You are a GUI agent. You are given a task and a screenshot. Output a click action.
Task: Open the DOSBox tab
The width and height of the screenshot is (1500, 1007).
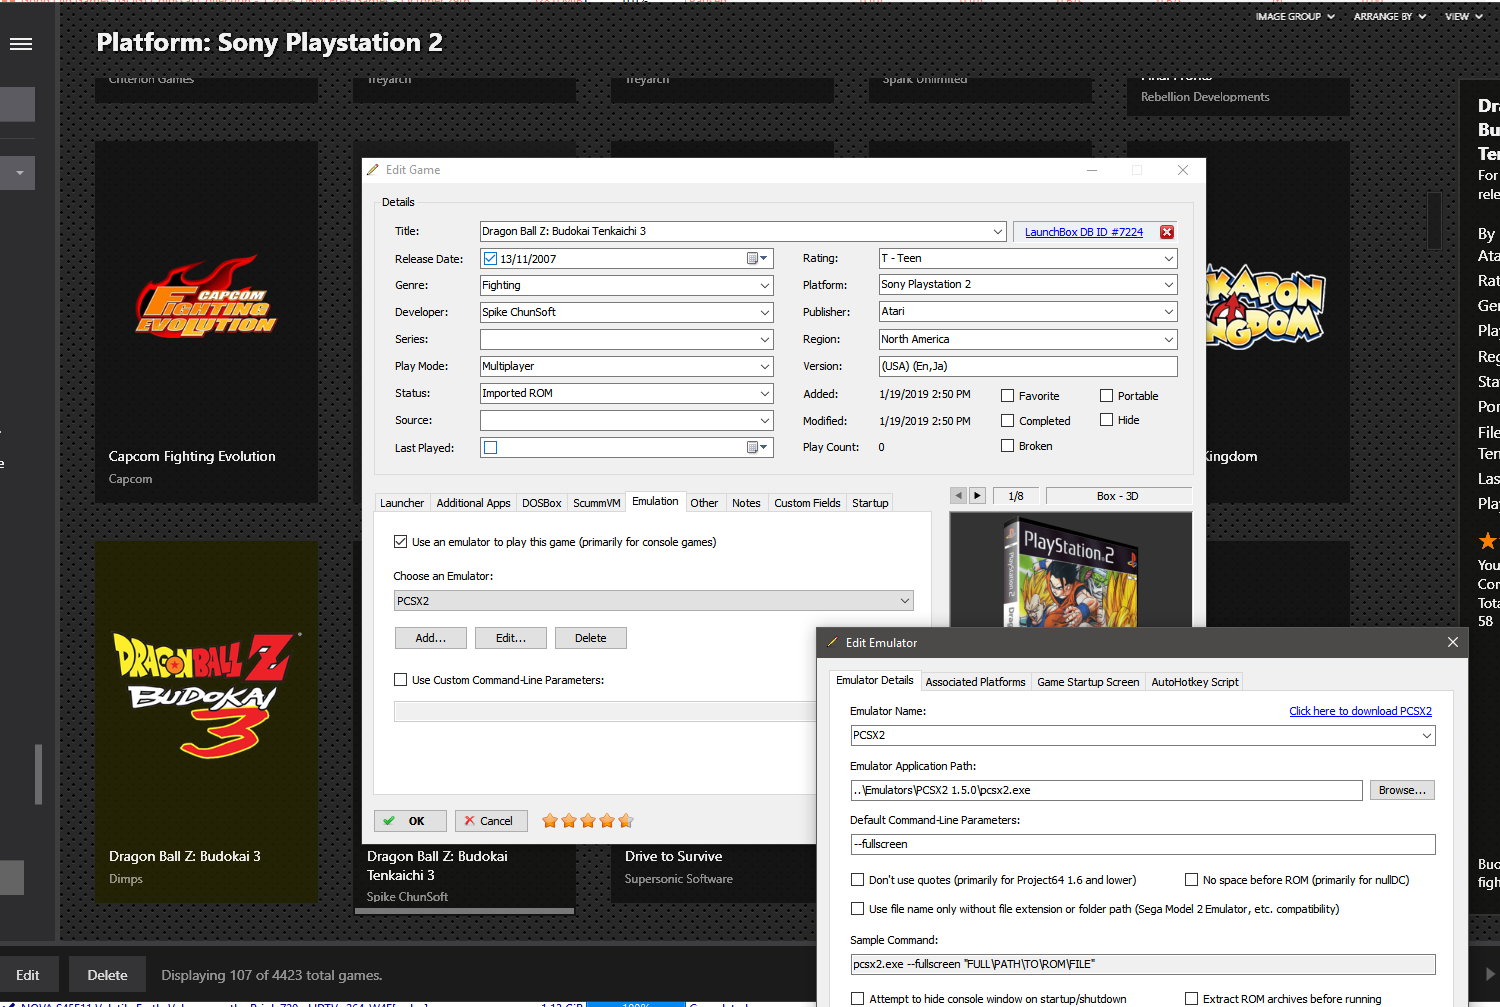coord(541,503)
